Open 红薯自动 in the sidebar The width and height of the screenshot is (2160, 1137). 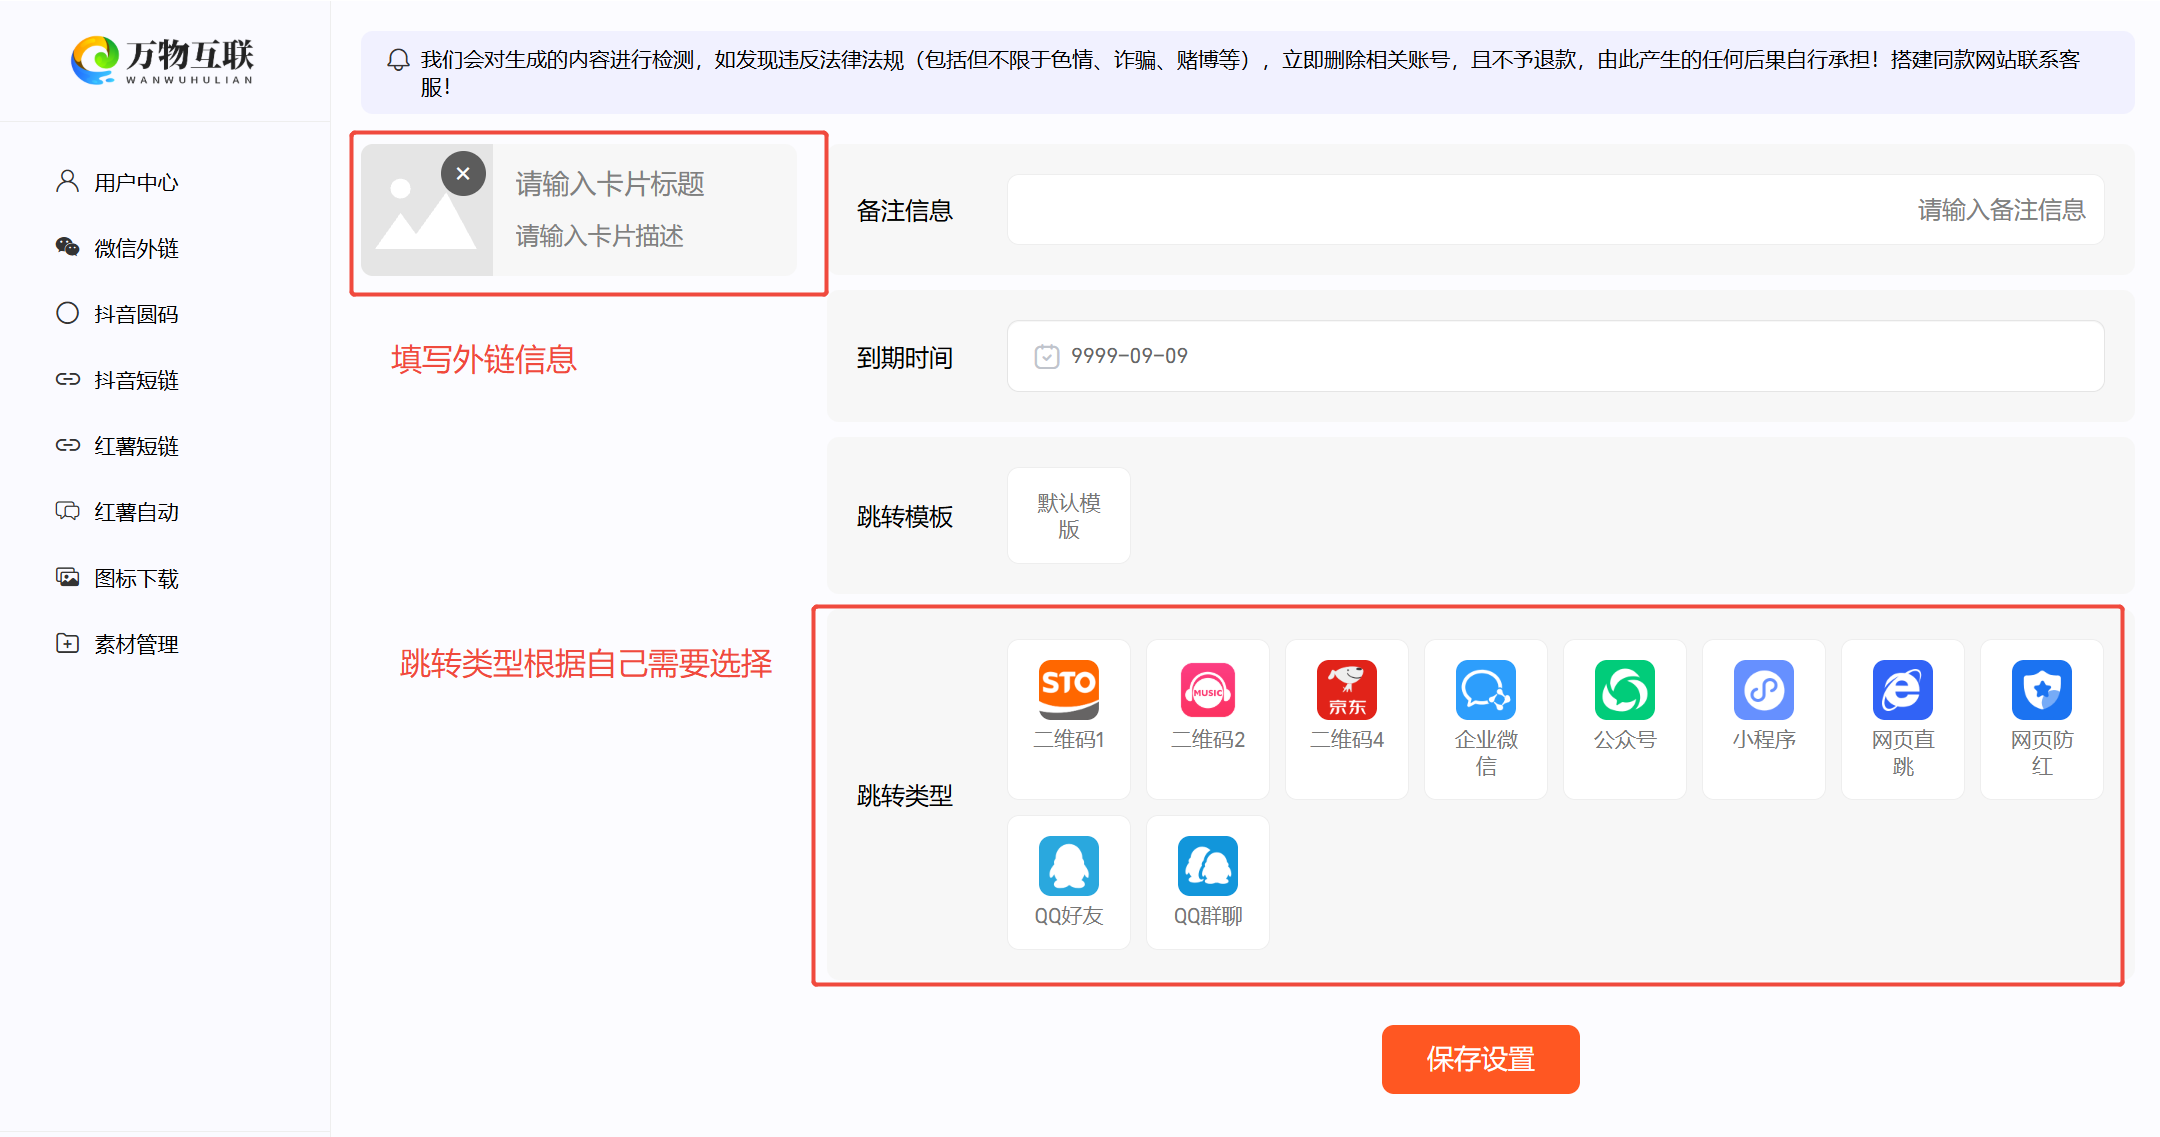click(117, 512)
